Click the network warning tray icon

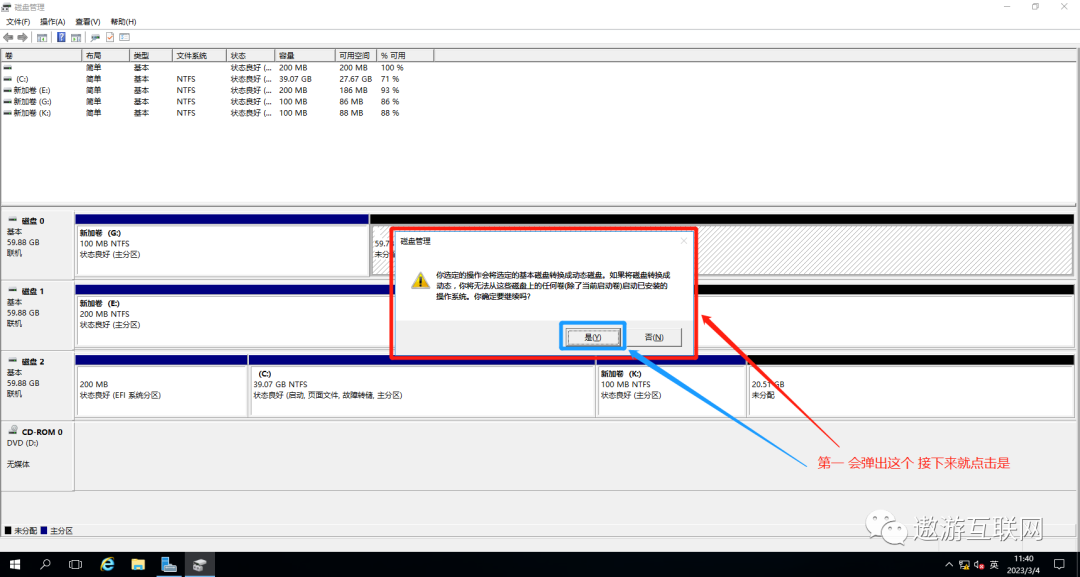coord(965,565)
